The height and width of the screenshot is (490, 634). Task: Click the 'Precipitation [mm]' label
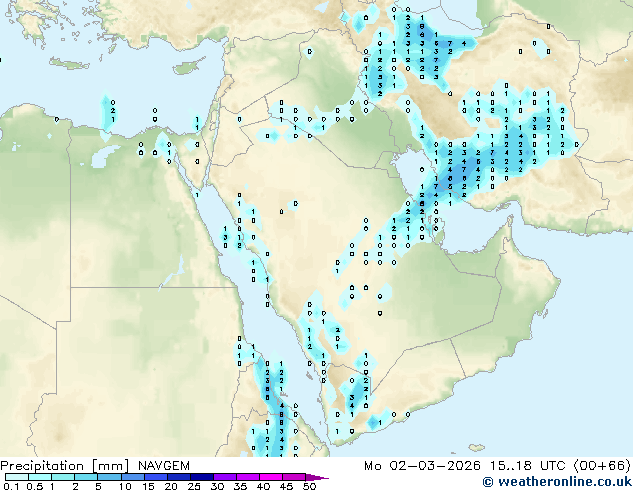pyautogui.click(x=65, y=466)
